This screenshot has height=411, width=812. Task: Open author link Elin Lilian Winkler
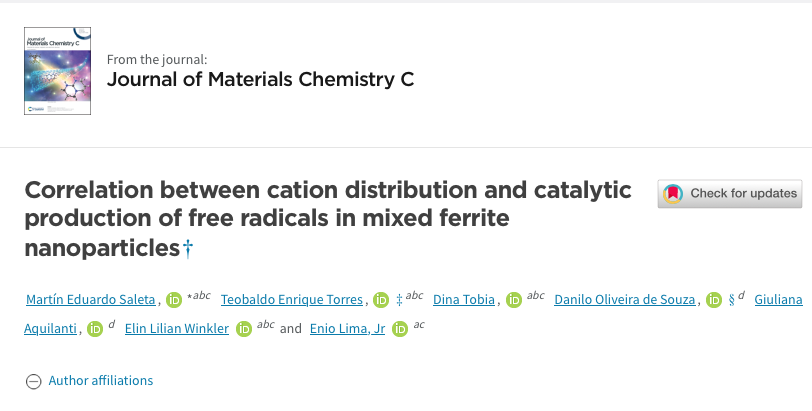177,329
